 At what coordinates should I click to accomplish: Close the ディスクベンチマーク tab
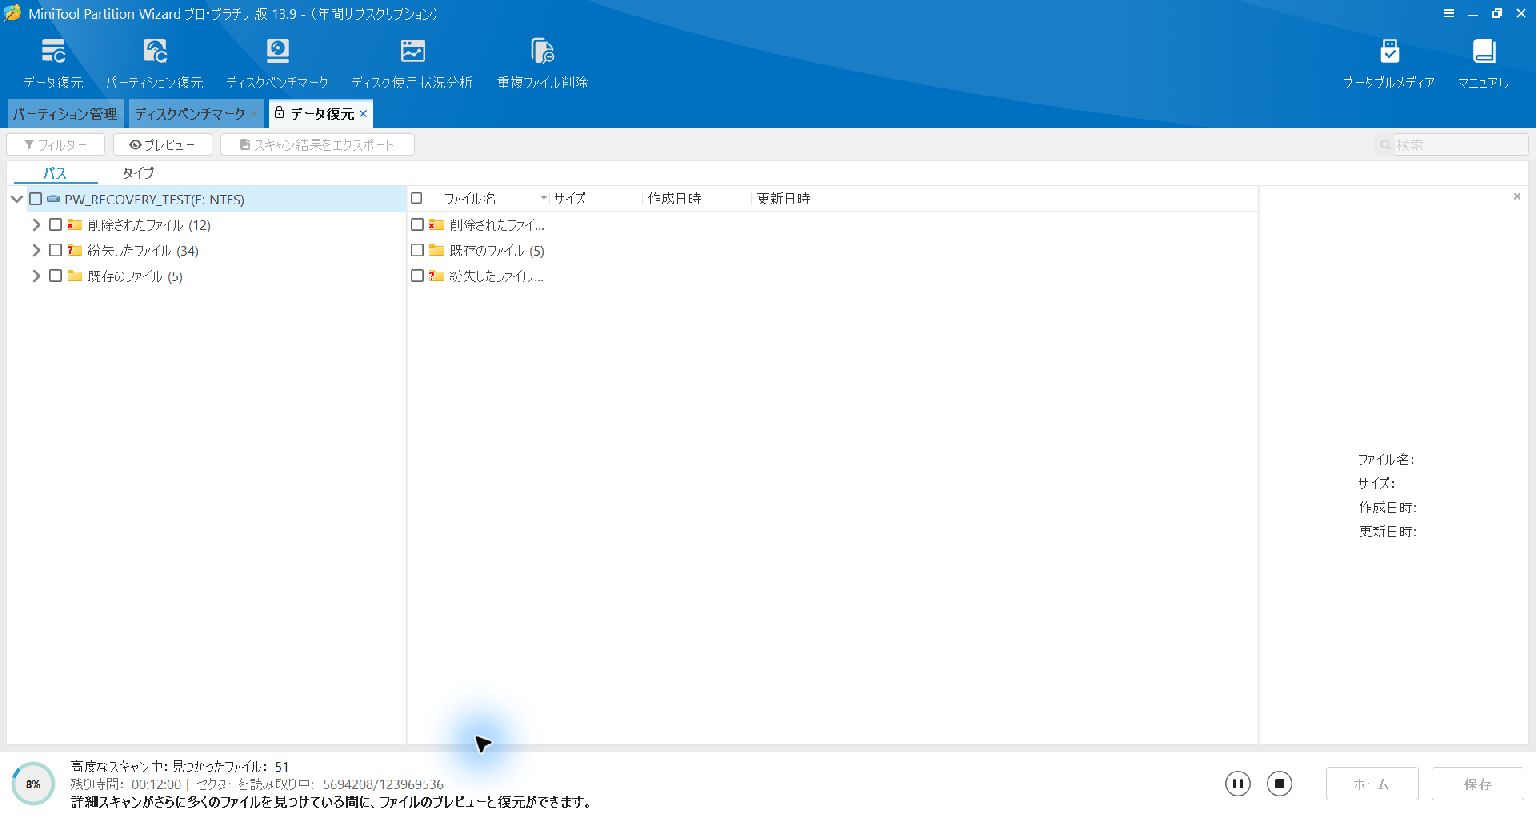(x=254, y=114)
